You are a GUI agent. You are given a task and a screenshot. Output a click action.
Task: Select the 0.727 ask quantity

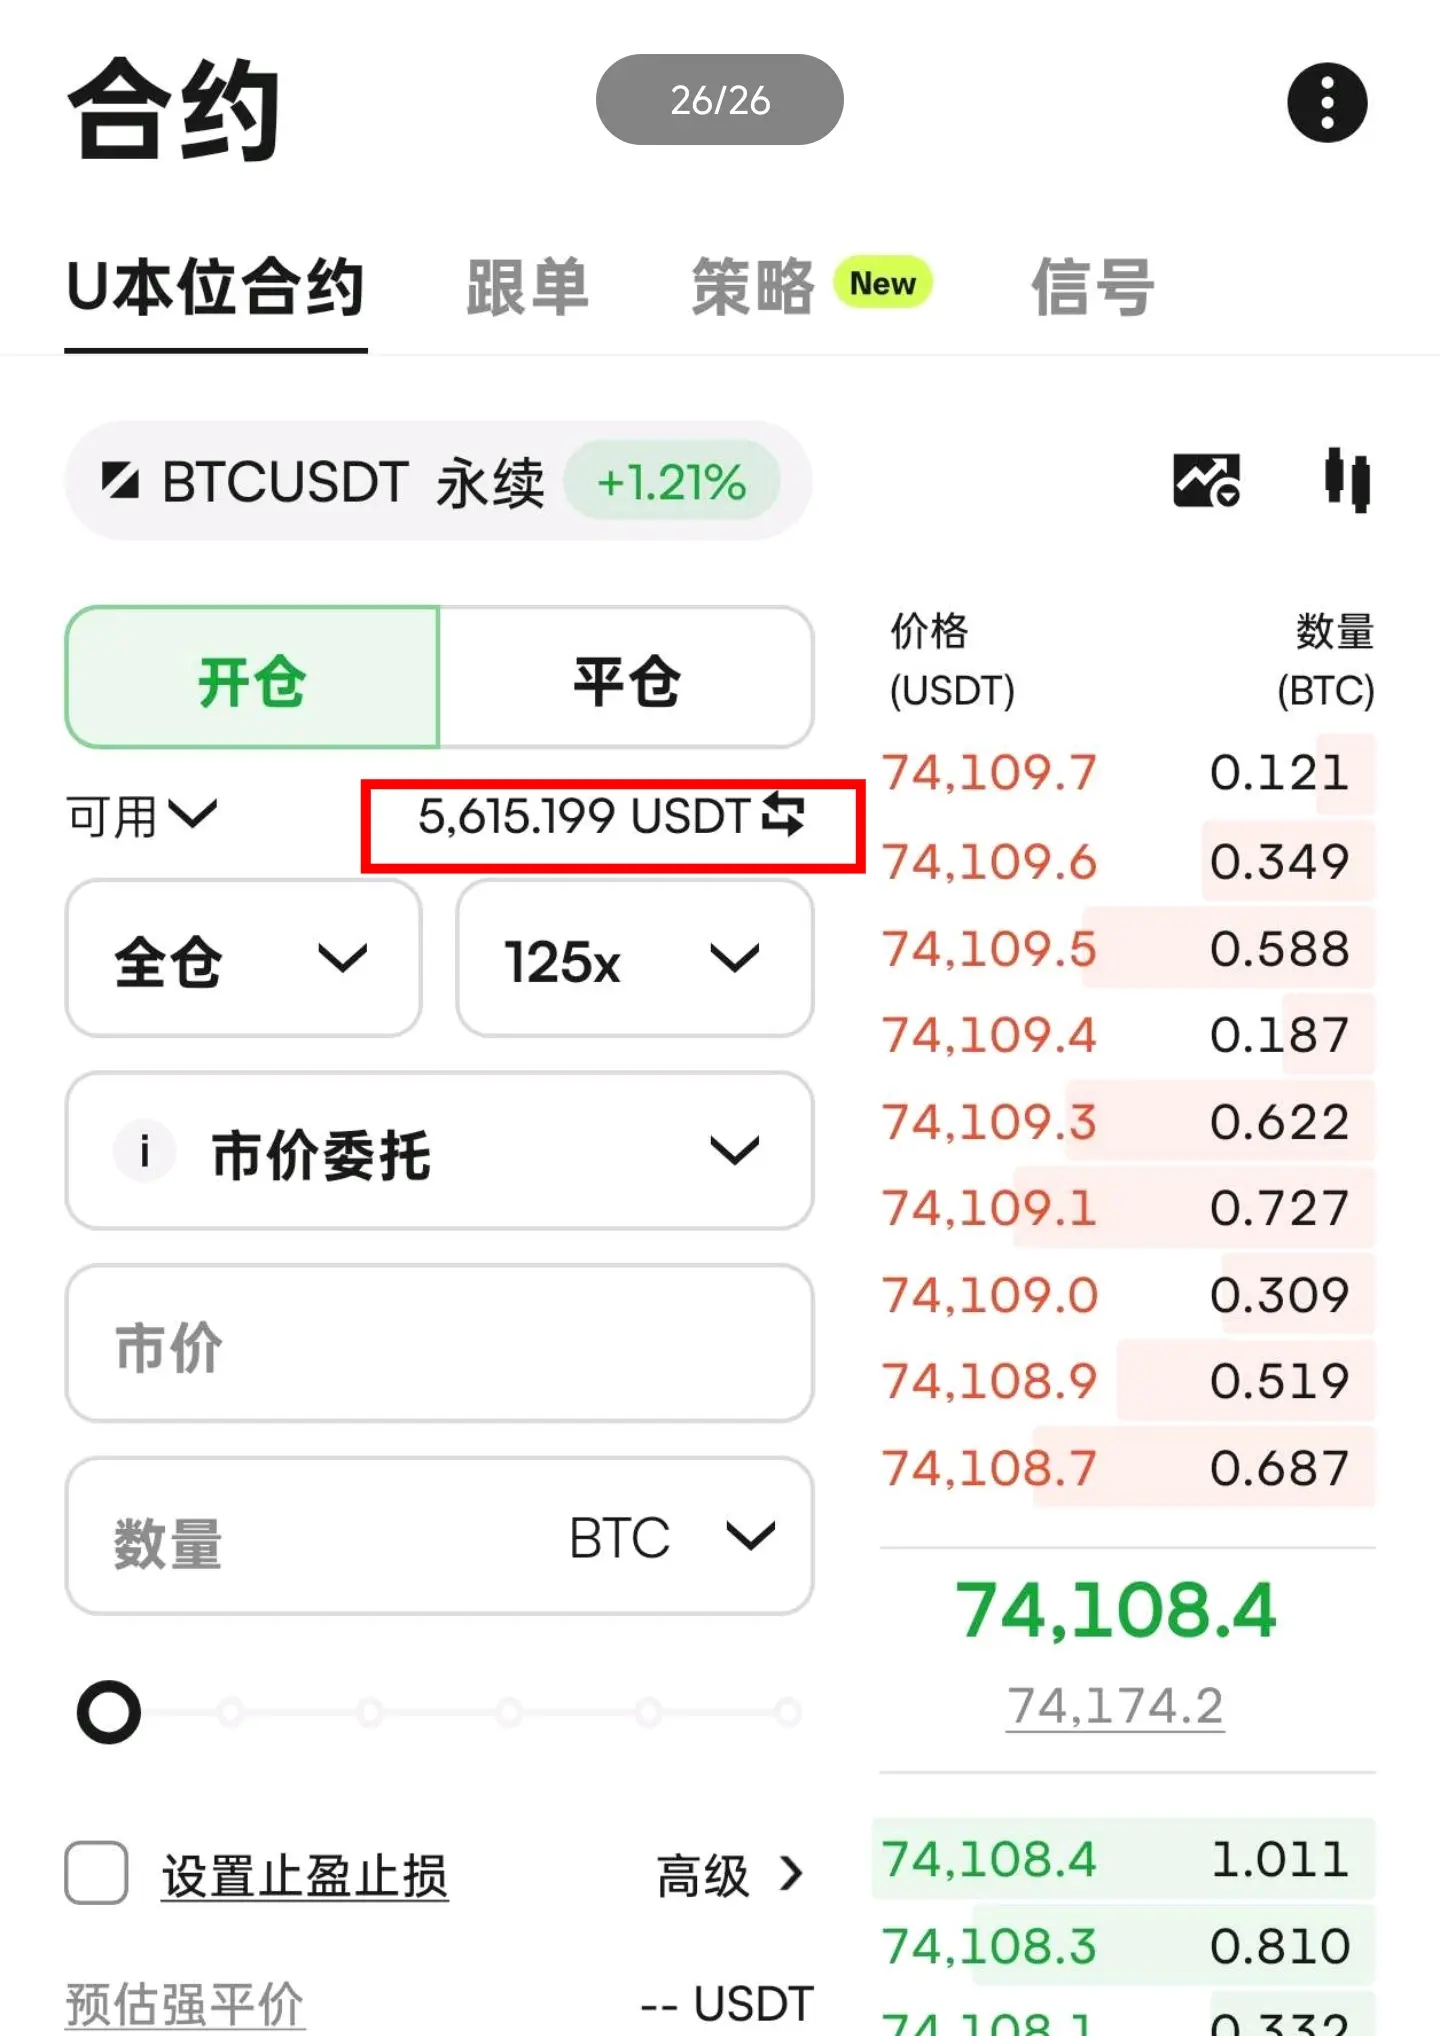pyautogui.click(x=1280, y=1208)
